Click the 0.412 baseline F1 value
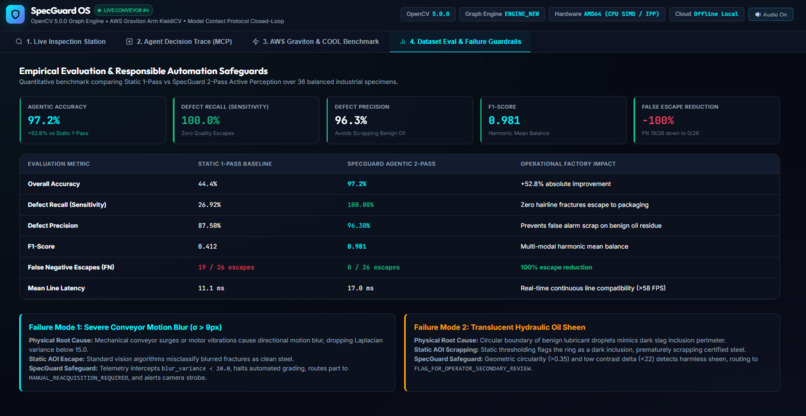This screenshot has height=416, width=806. tap(207, 247)
